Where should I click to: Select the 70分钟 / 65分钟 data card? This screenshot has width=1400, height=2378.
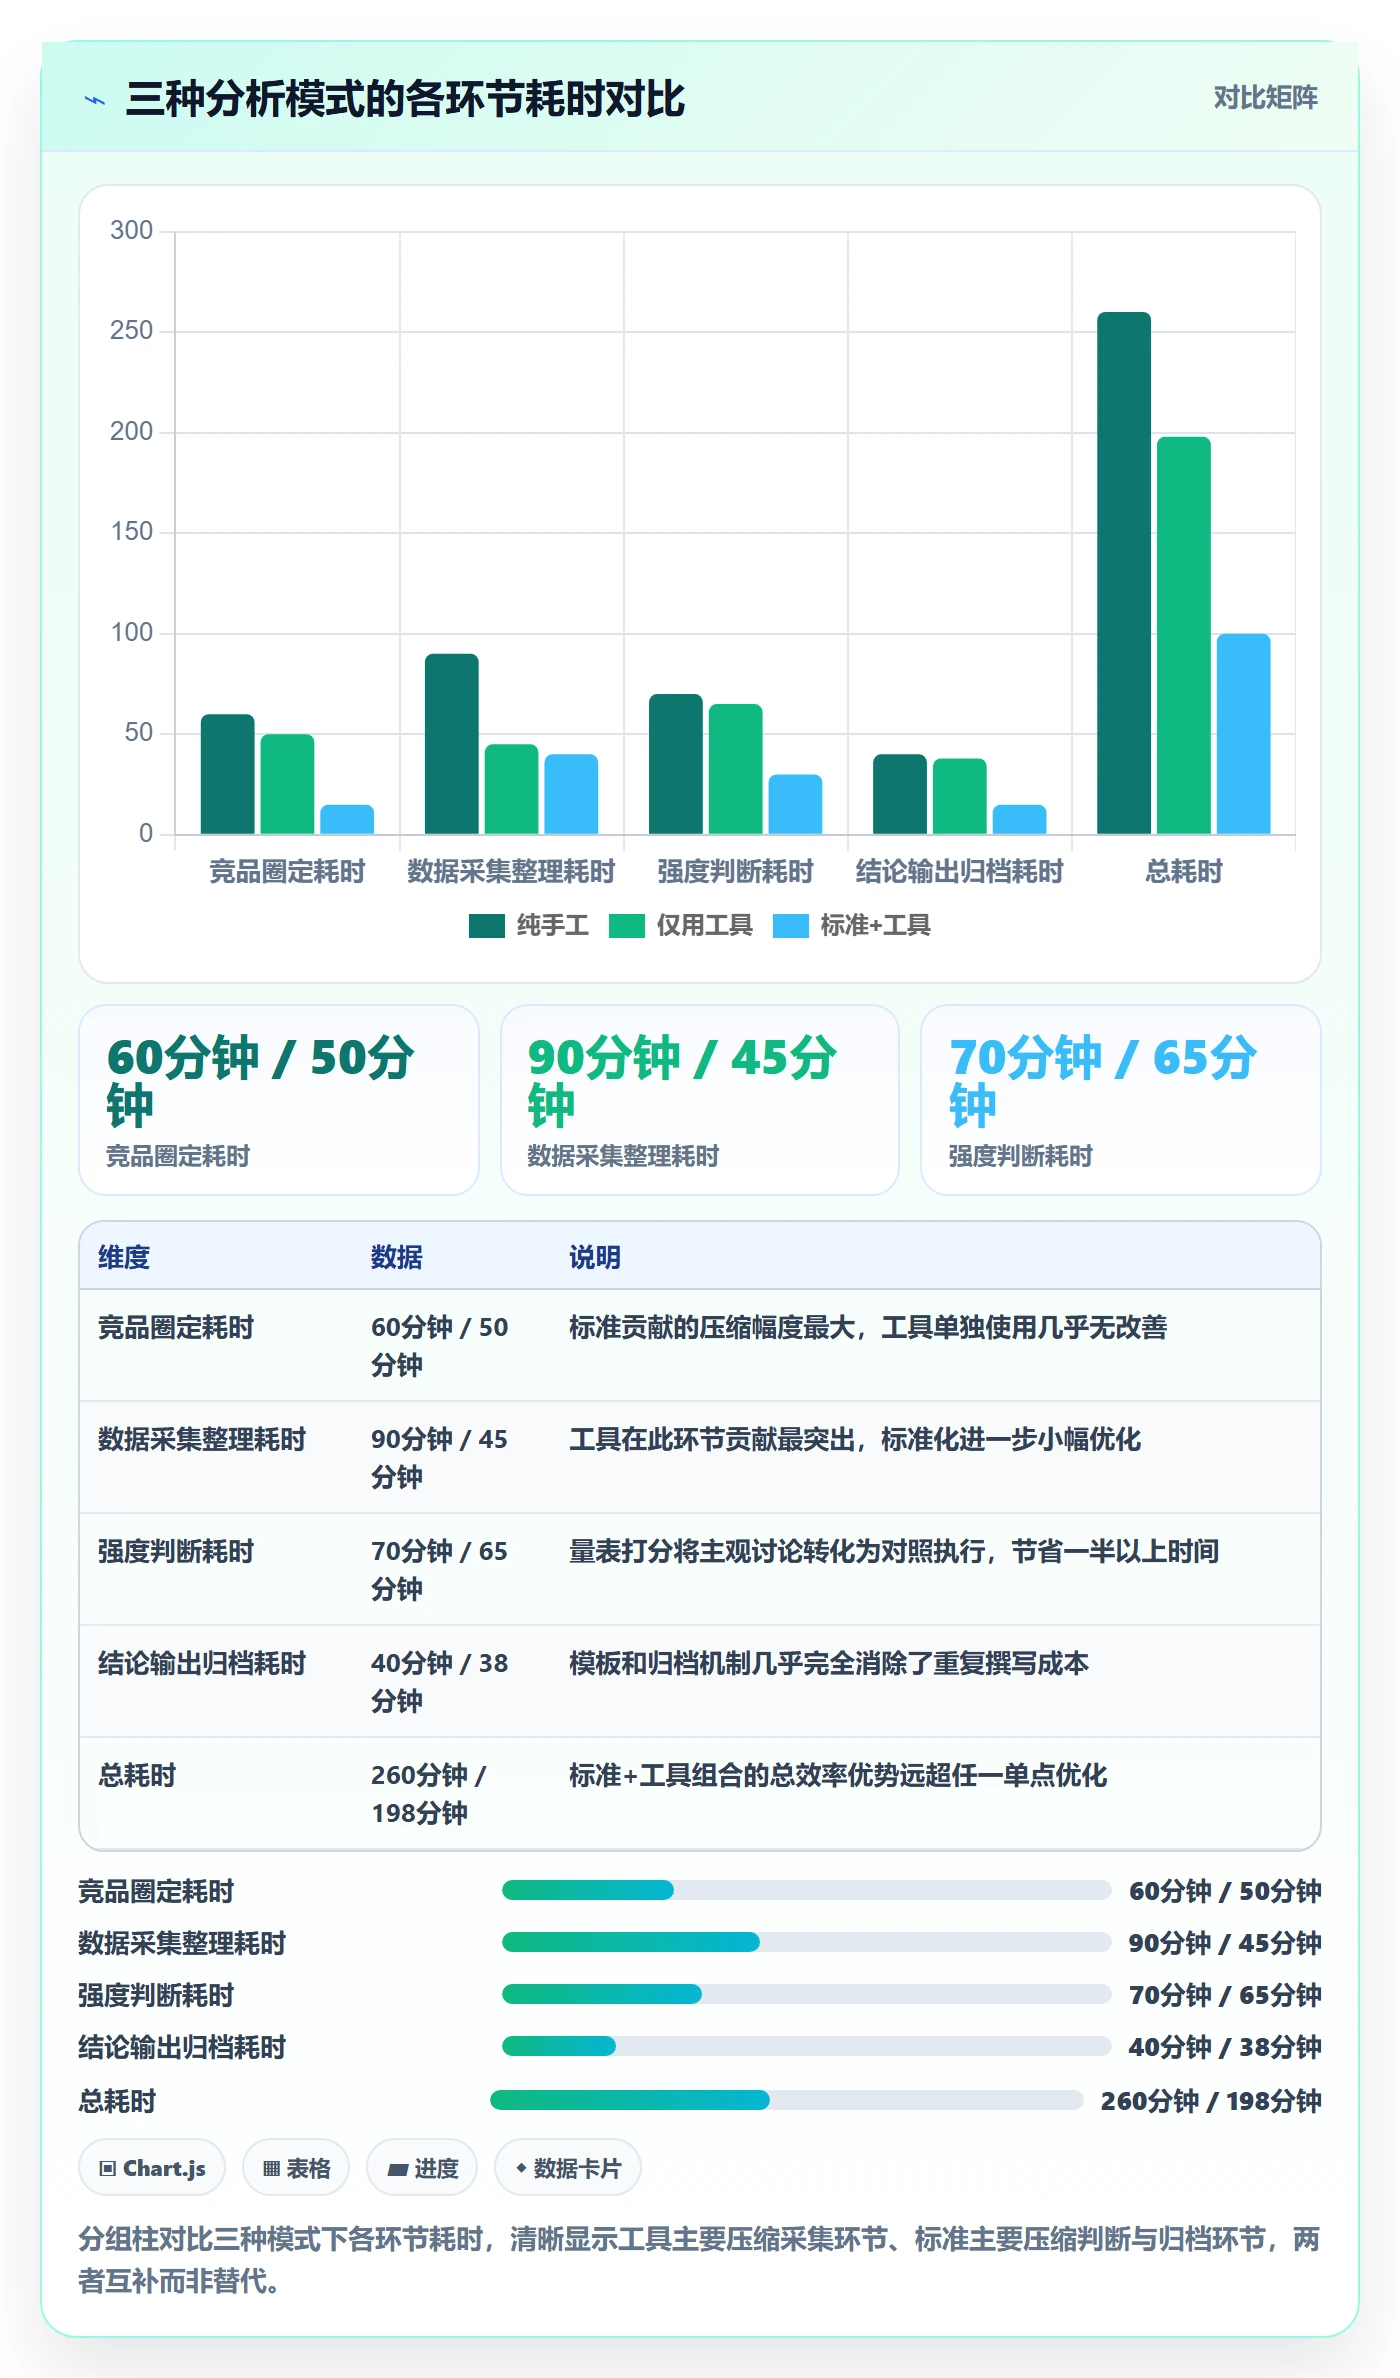[x=1121, y=1100]
